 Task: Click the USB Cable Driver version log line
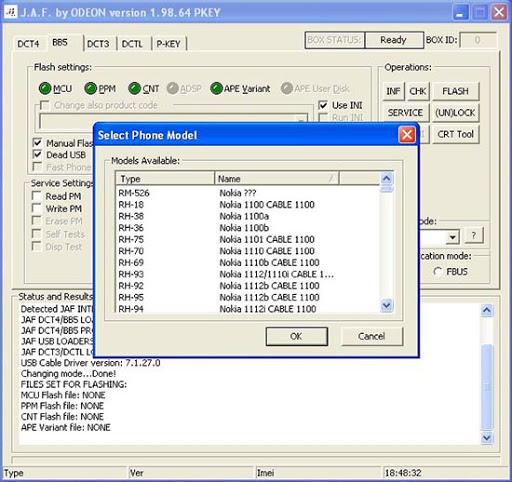[90, 363]
